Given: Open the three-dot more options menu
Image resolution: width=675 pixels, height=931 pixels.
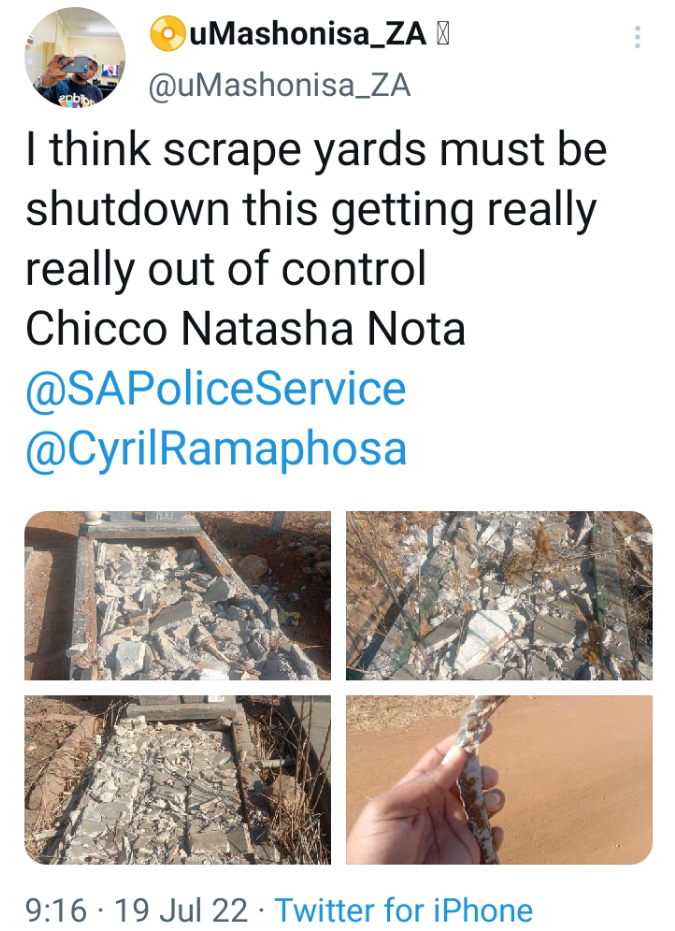Looking at the screenshot, I should pyautogui.click(x=637, y=37).
